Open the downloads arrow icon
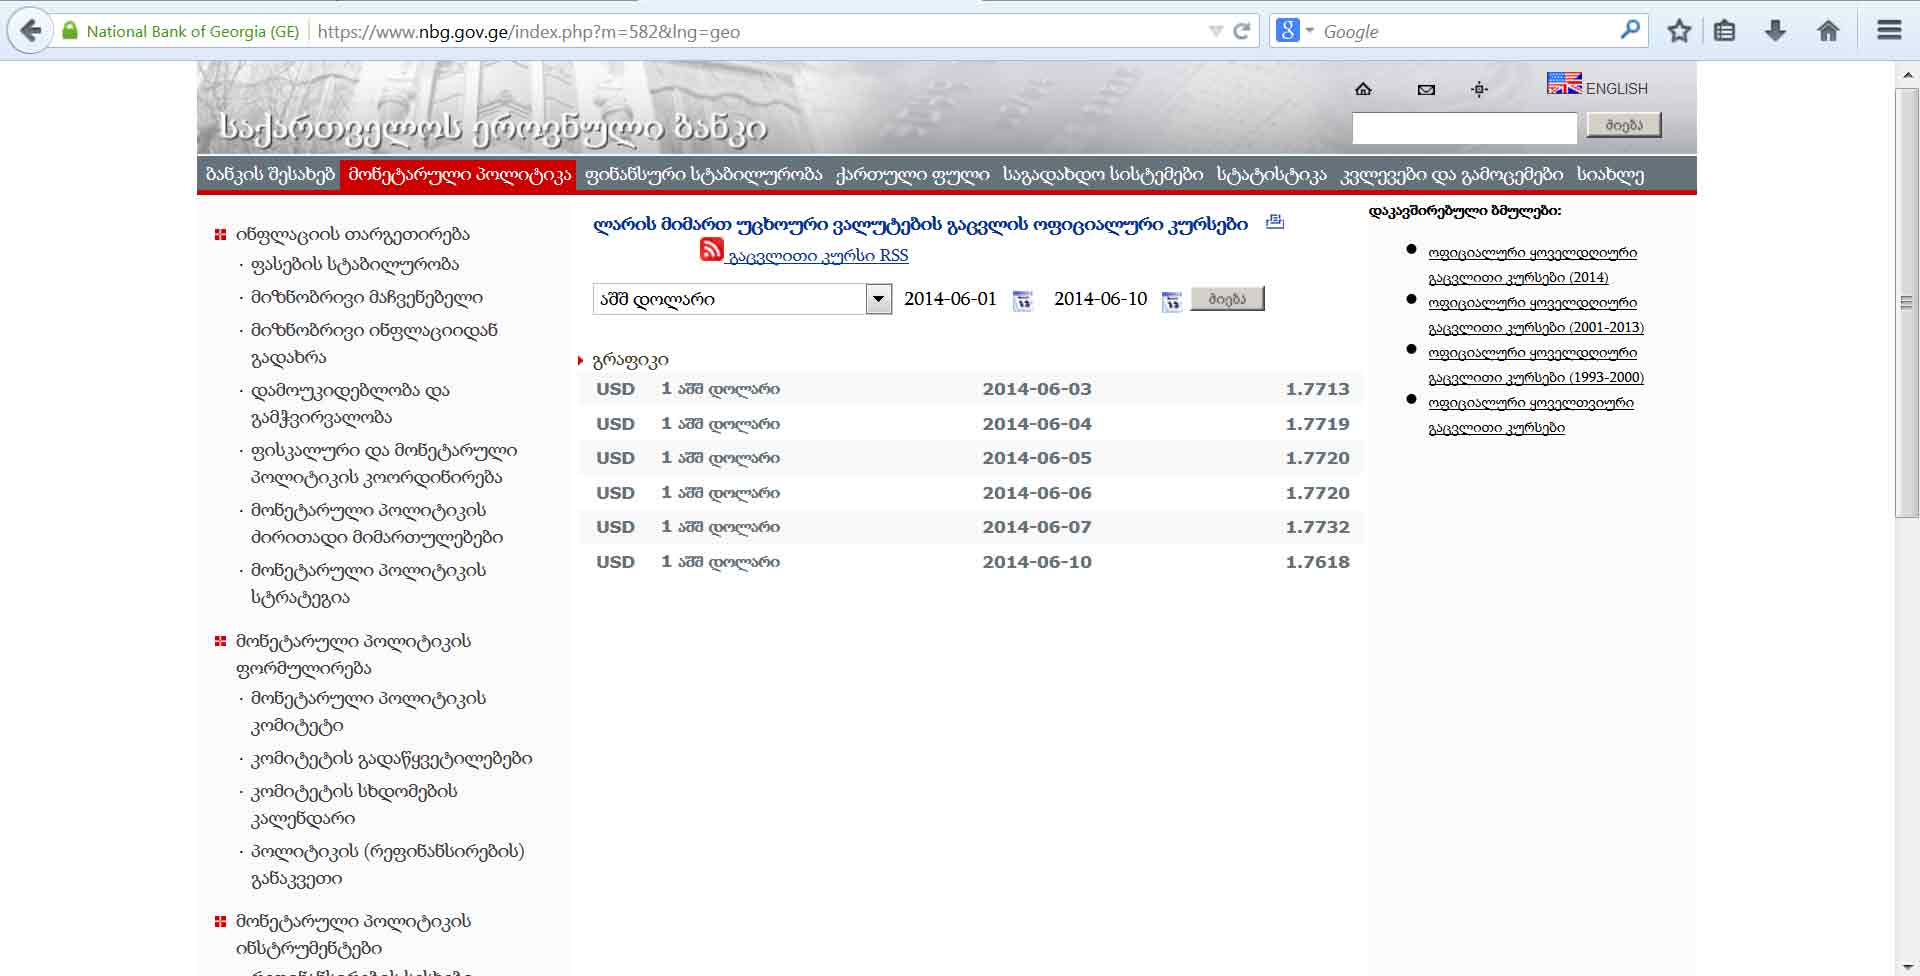This screenshot has height=976, width=1920. (x=1776, y=31)
